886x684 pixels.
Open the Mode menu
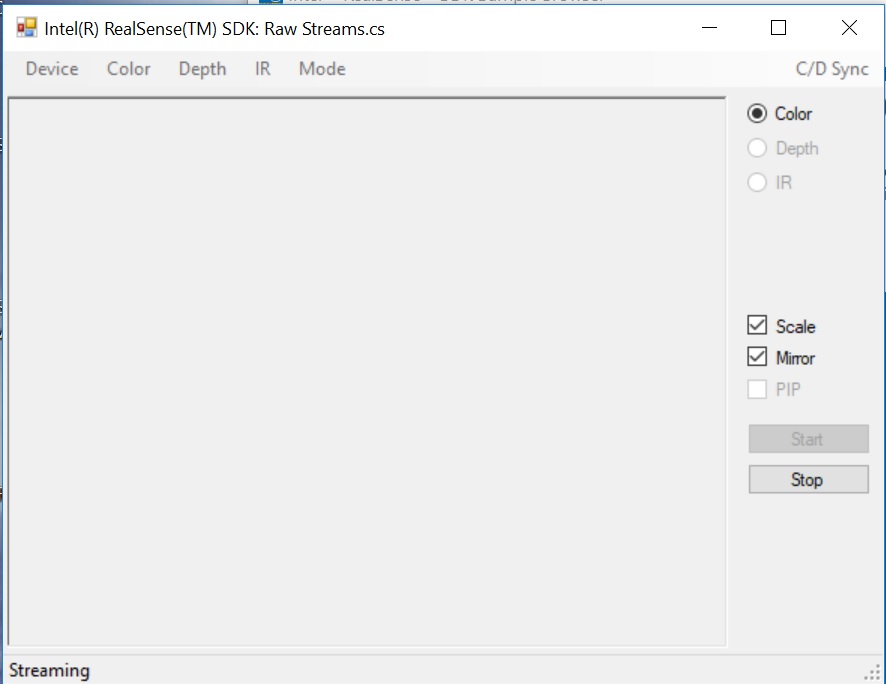(322, 69)
